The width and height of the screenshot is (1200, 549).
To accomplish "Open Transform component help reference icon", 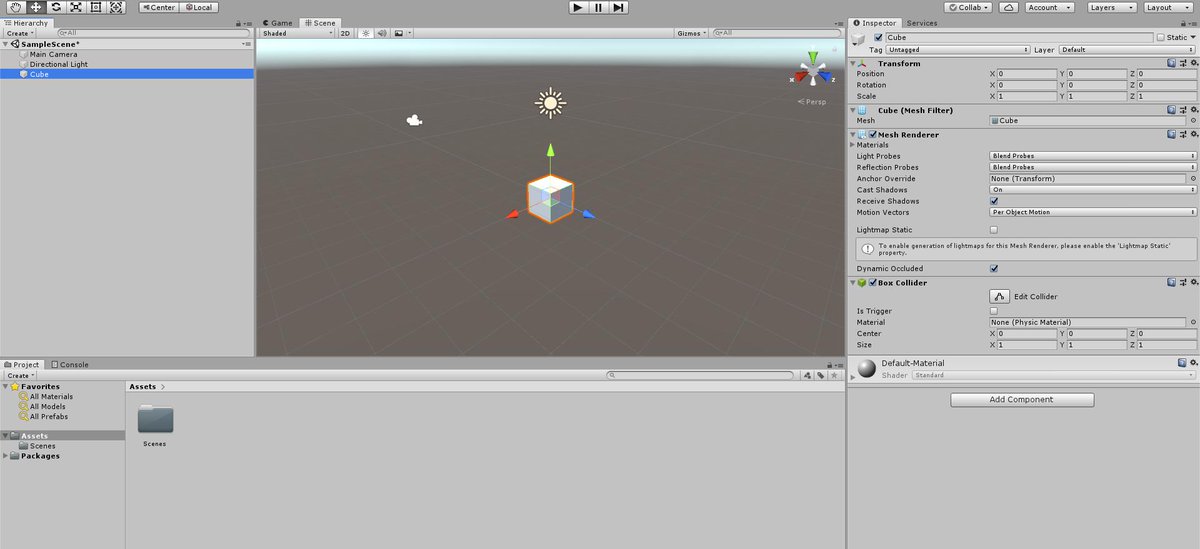I will (1171, 63).
